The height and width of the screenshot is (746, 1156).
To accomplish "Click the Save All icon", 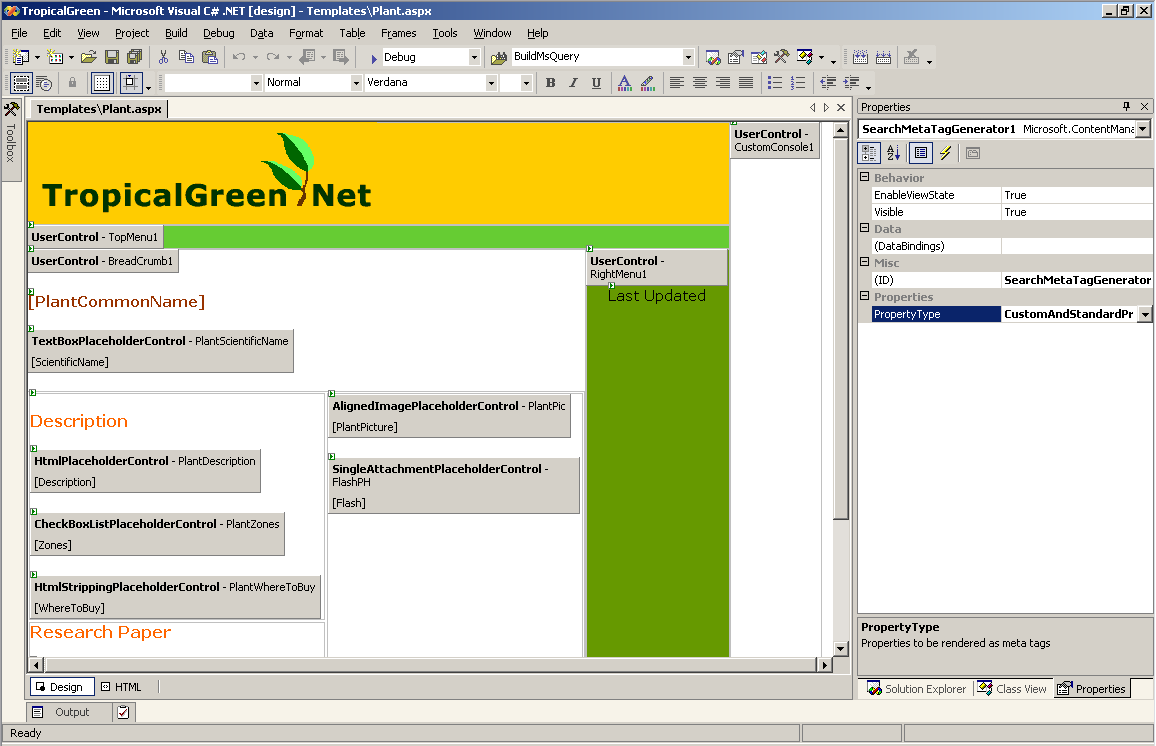I will tap(134, 57).
